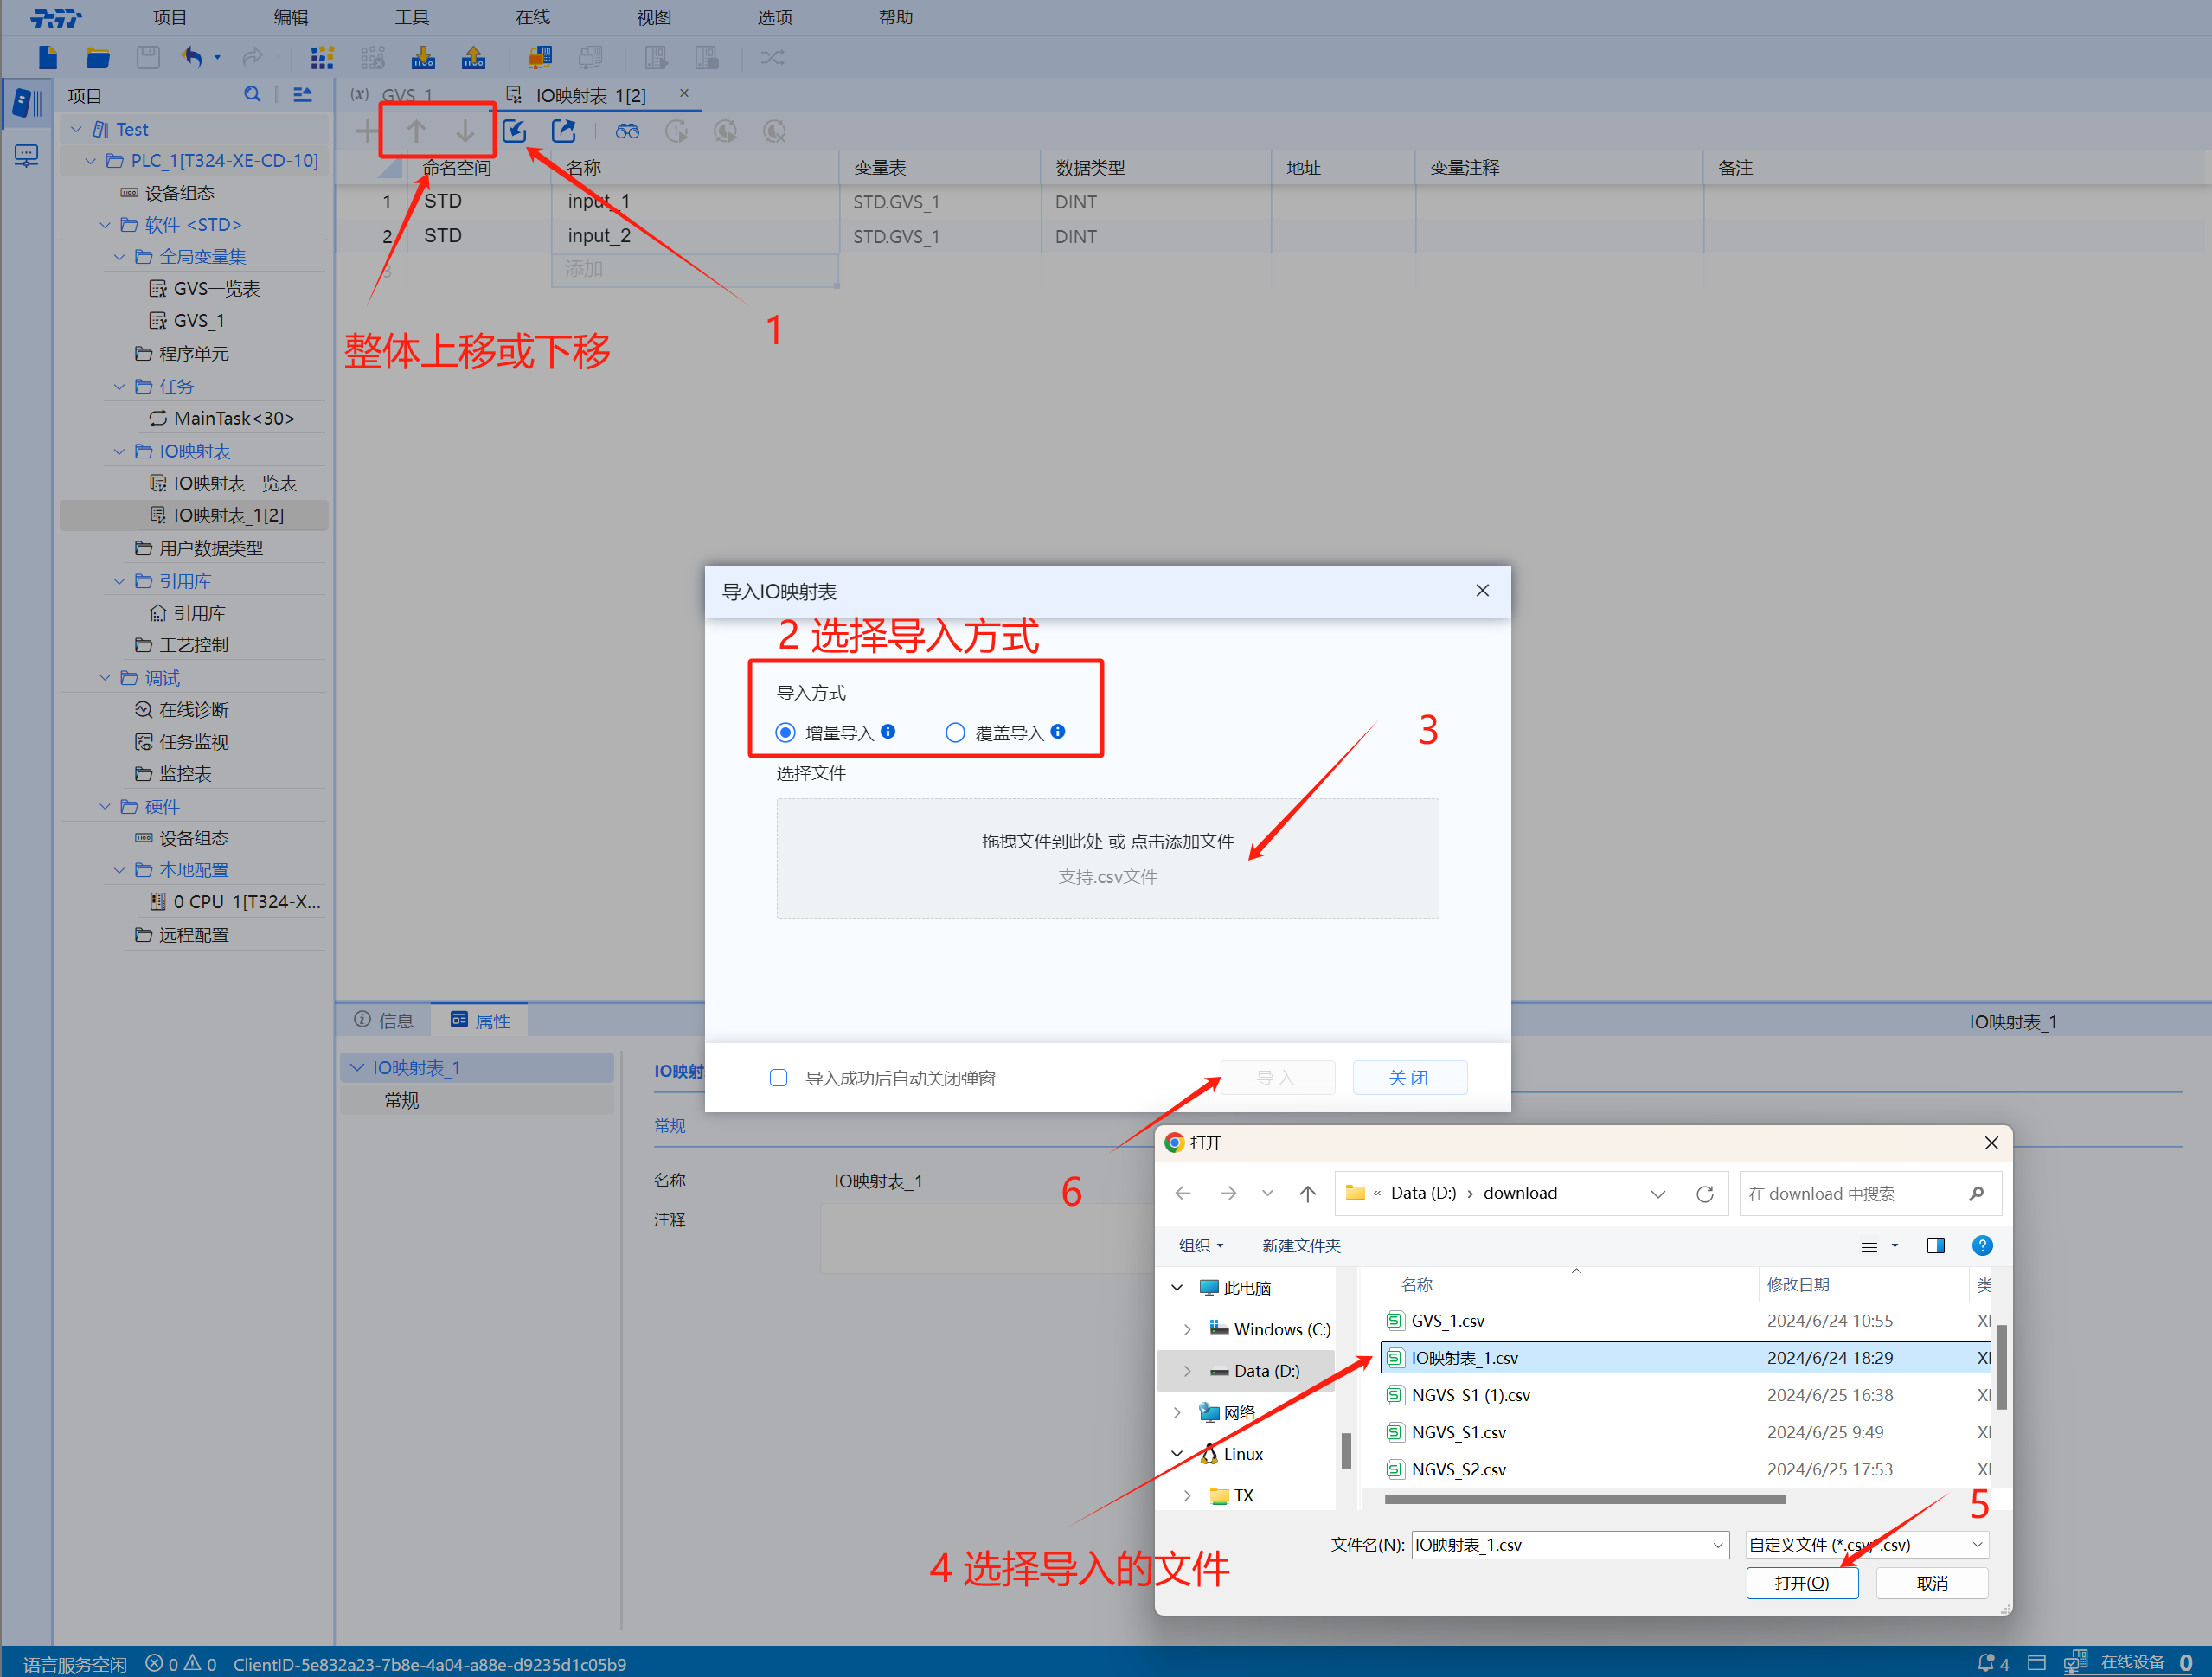The height and width of the screenshot is (1677, 2212).
Task: Click refresh icon in file dialog
Action: [x=1705, y=1193]
